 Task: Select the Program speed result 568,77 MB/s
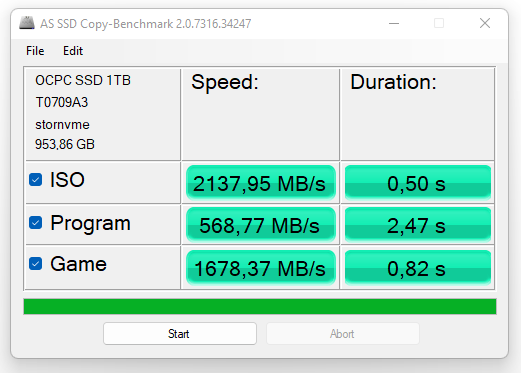[261, 225]
